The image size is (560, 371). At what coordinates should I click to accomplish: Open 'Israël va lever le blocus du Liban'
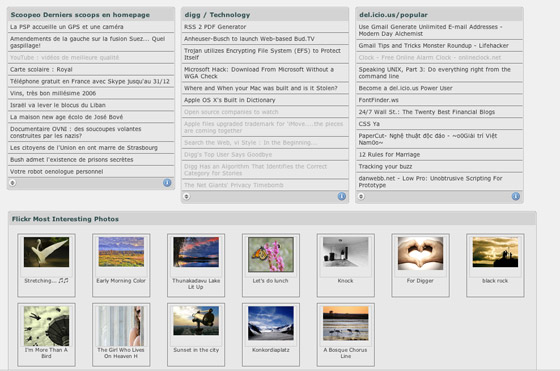click(58, 105)
